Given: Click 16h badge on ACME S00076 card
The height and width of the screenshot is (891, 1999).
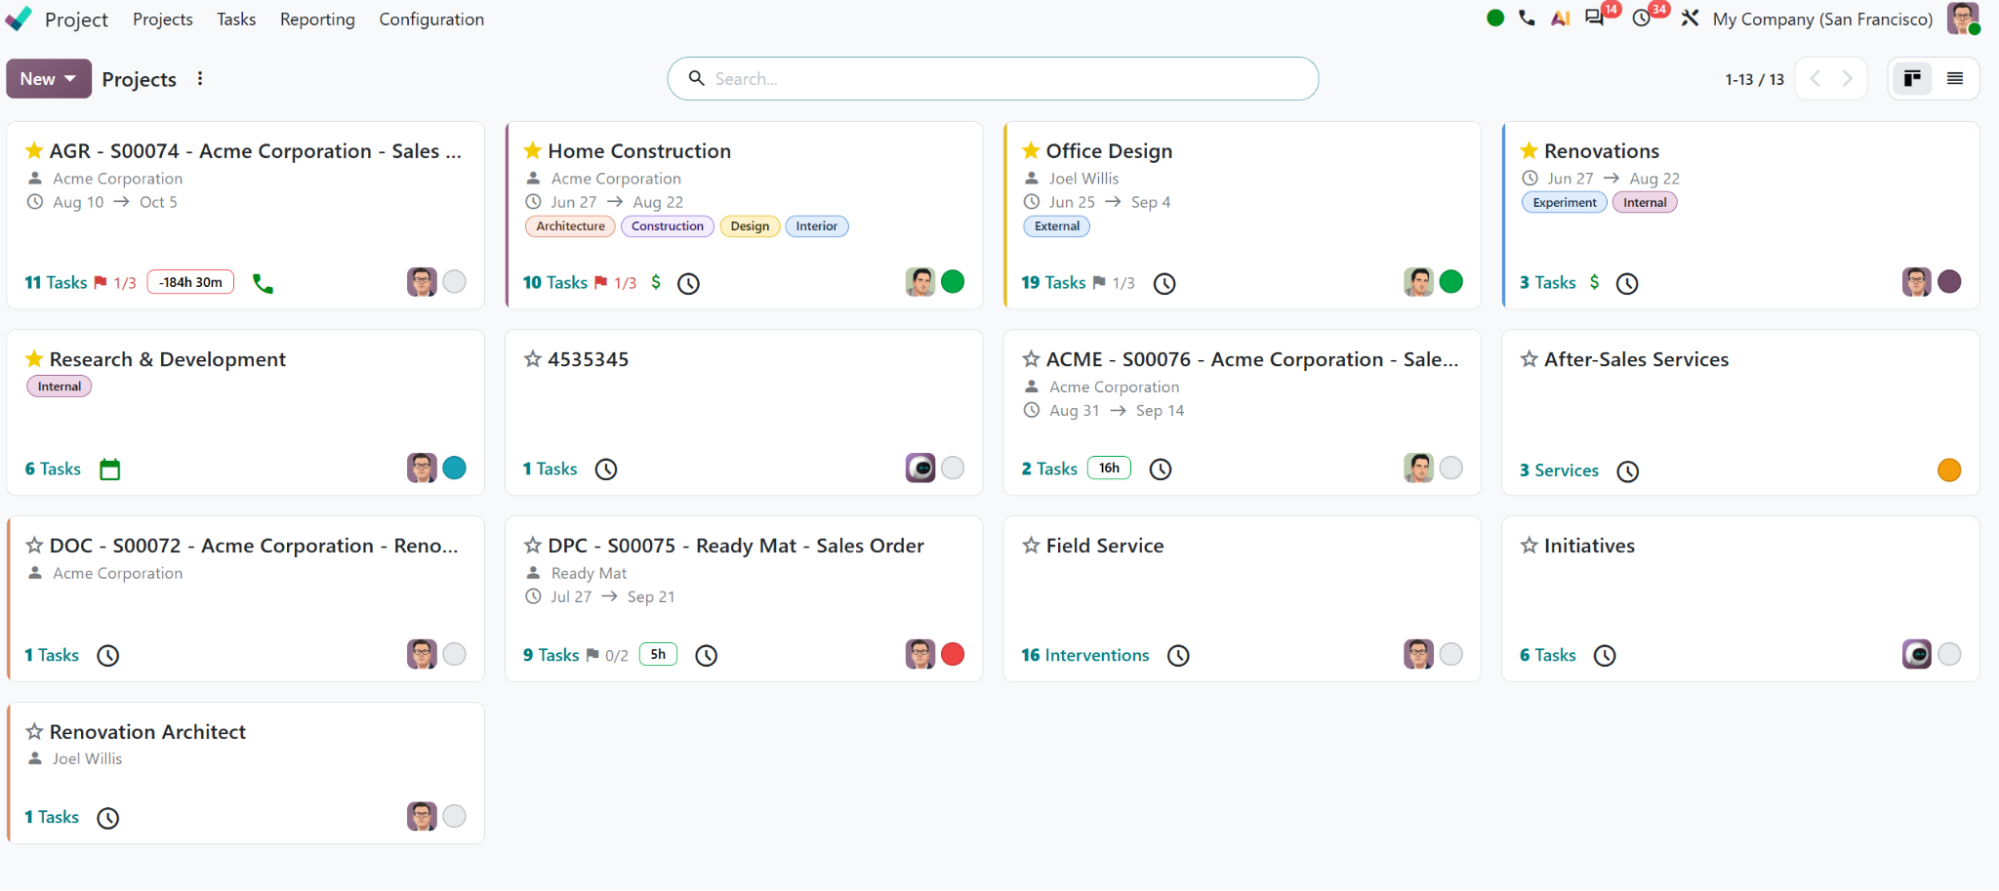Looking at the screenshot, I should (1109, 468).
